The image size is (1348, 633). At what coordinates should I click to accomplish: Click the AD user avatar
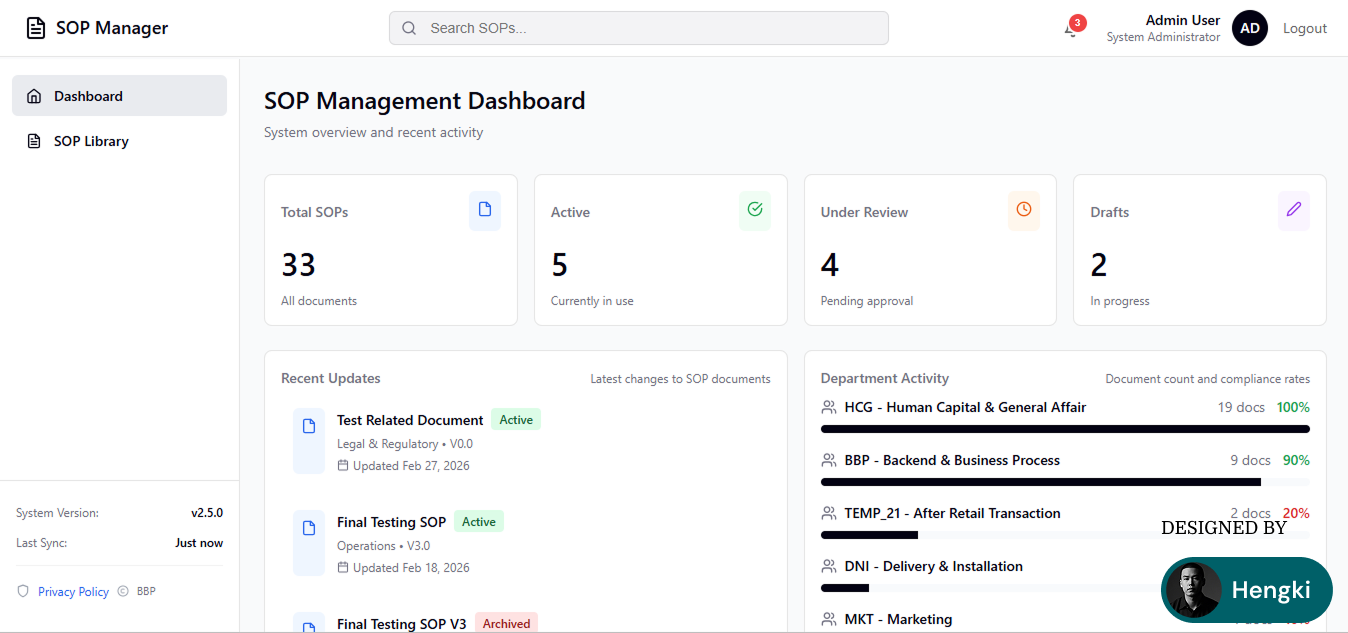click(1250, 29)
